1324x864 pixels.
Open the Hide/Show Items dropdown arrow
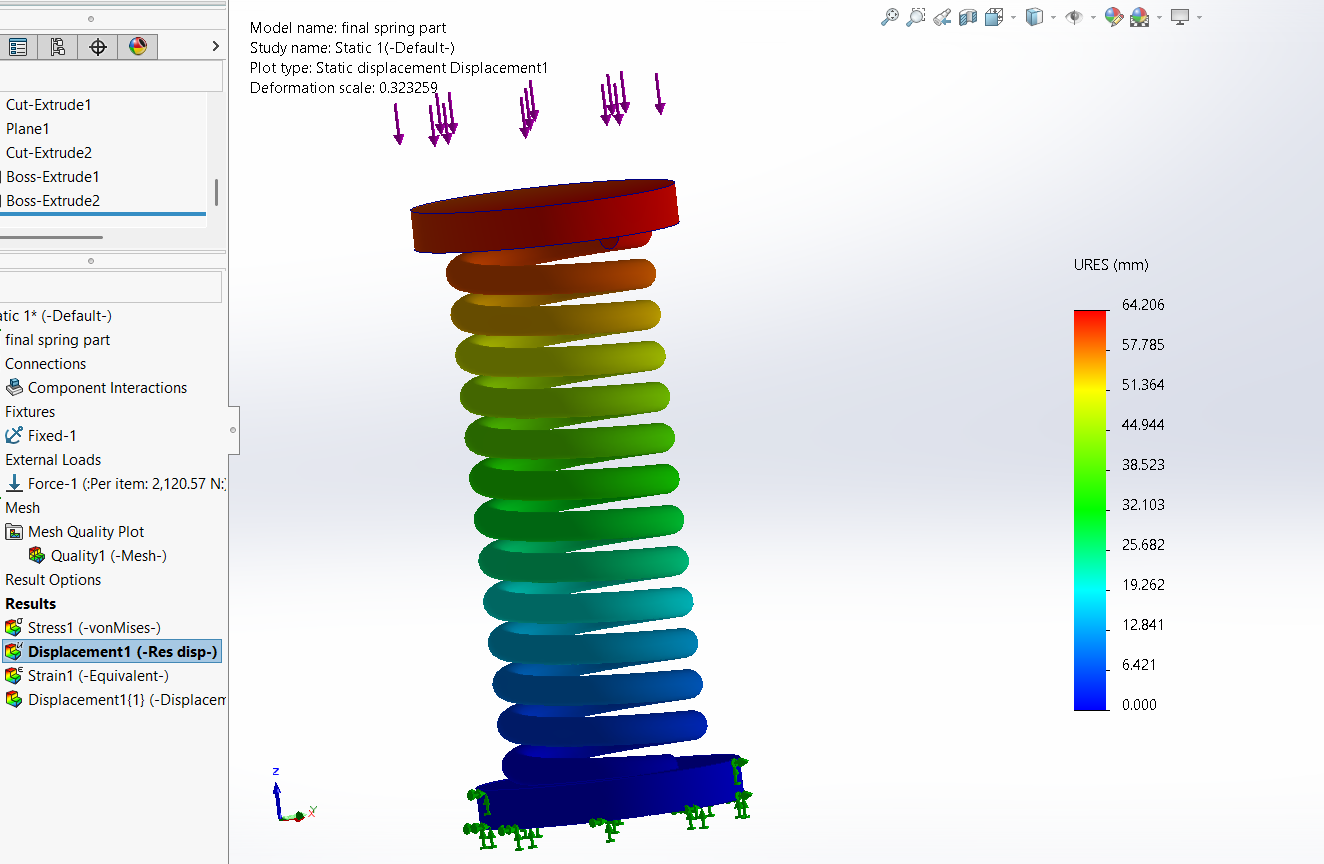point(1094,18)
